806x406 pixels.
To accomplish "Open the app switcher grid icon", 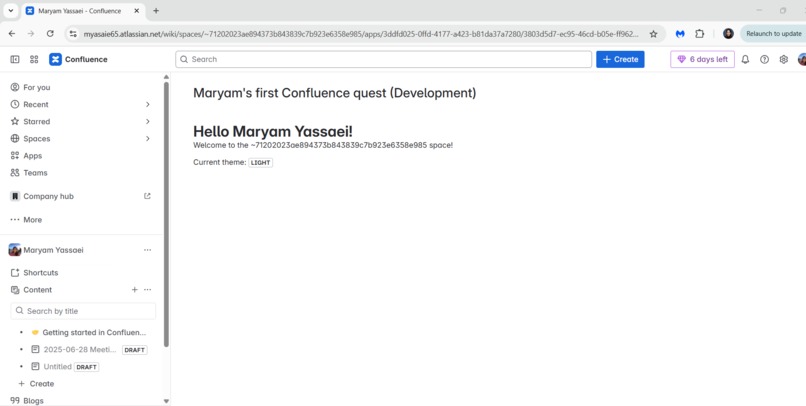I will (34, 59).
